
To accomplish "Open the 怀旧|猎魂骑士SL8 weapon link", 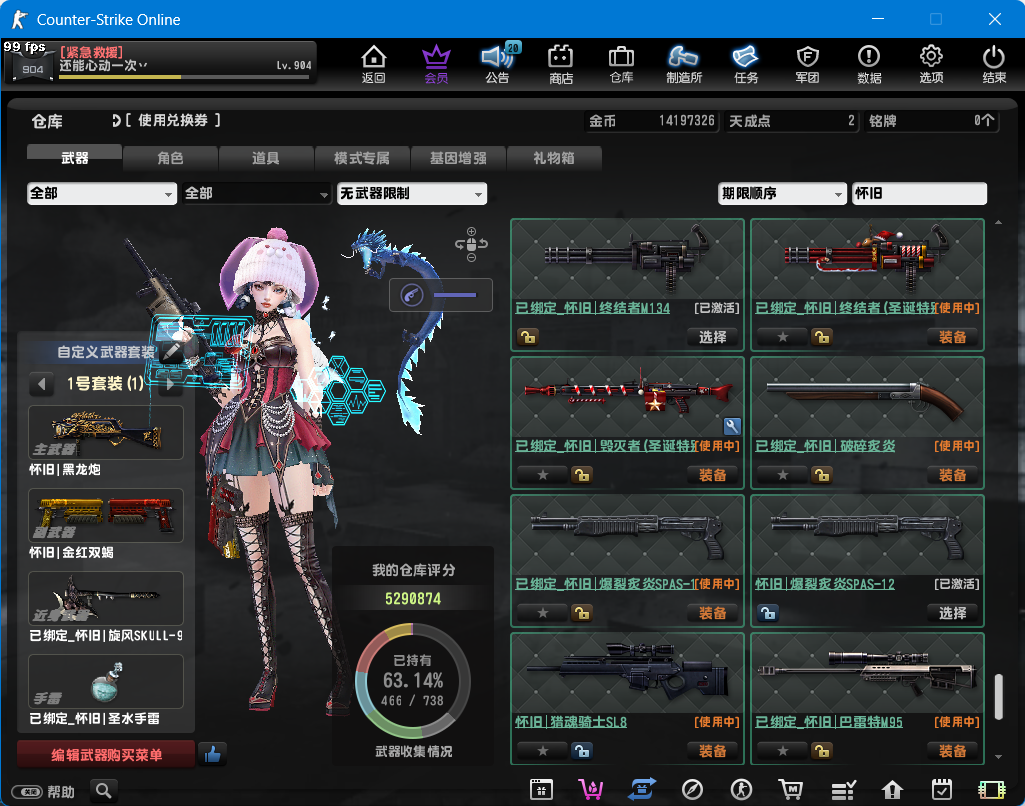I will [x=571, y=722].
